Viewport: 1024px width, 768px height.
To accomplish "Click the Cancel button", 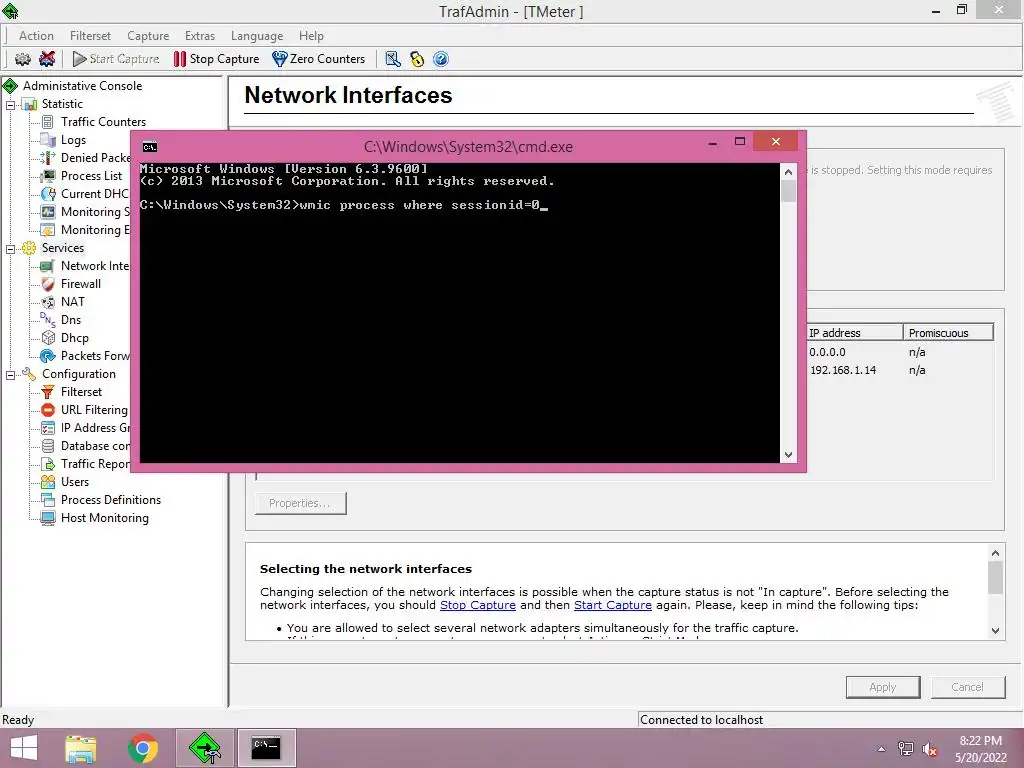I will click(x=967, y=687).
